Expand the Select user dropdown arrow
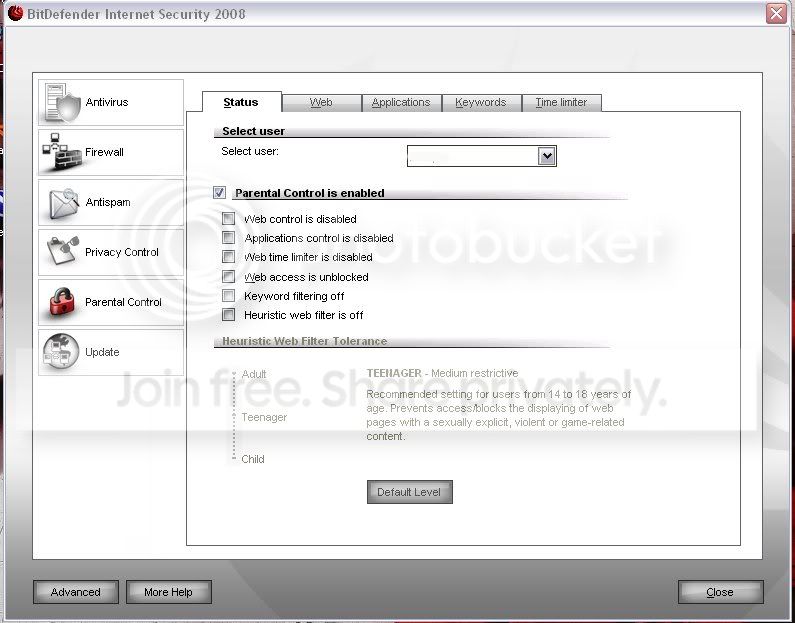This screenshot has height=623, width=795. click(547, 156)
